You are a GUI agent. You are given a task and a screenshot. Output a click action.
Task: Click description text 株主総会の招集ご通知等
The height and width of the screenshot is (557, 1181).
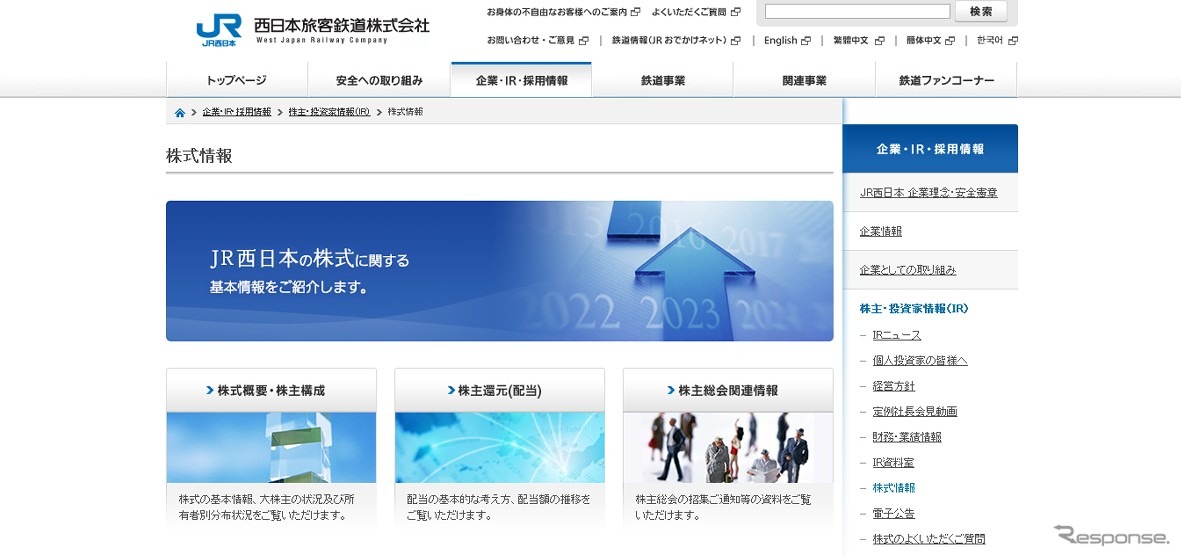tap(723, 507)
